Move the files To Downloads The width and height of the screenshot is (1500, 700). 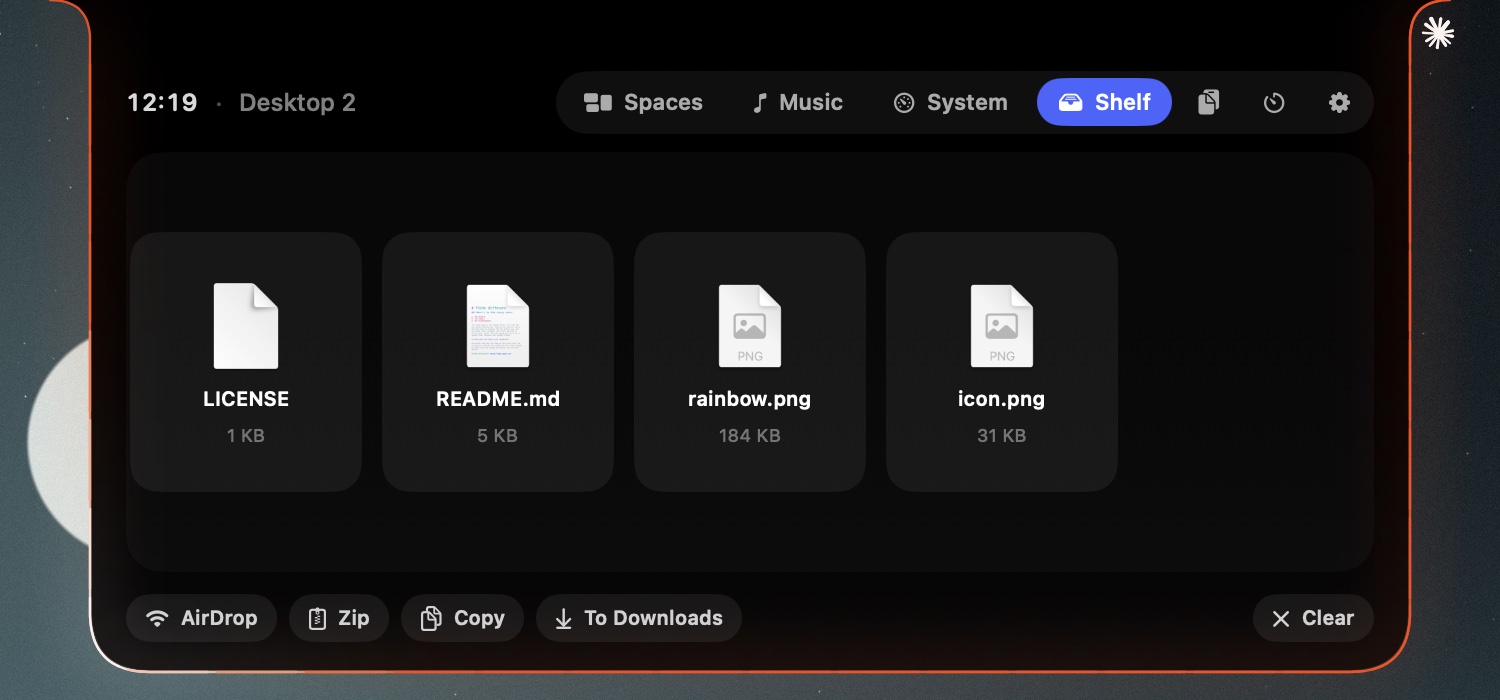point(639,618)
